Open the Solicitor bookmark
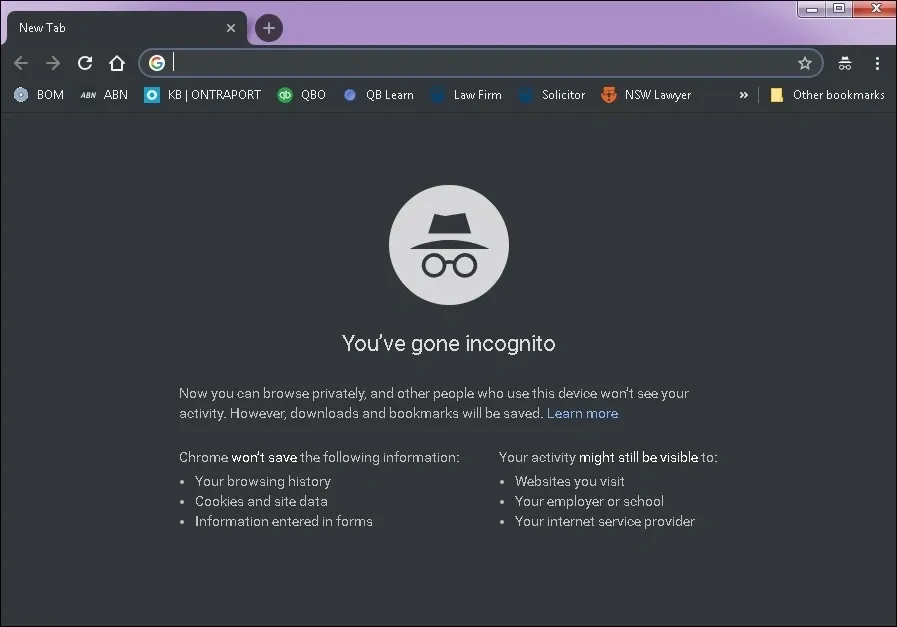This screenshot has width=897, height=627. coord(552,95)
